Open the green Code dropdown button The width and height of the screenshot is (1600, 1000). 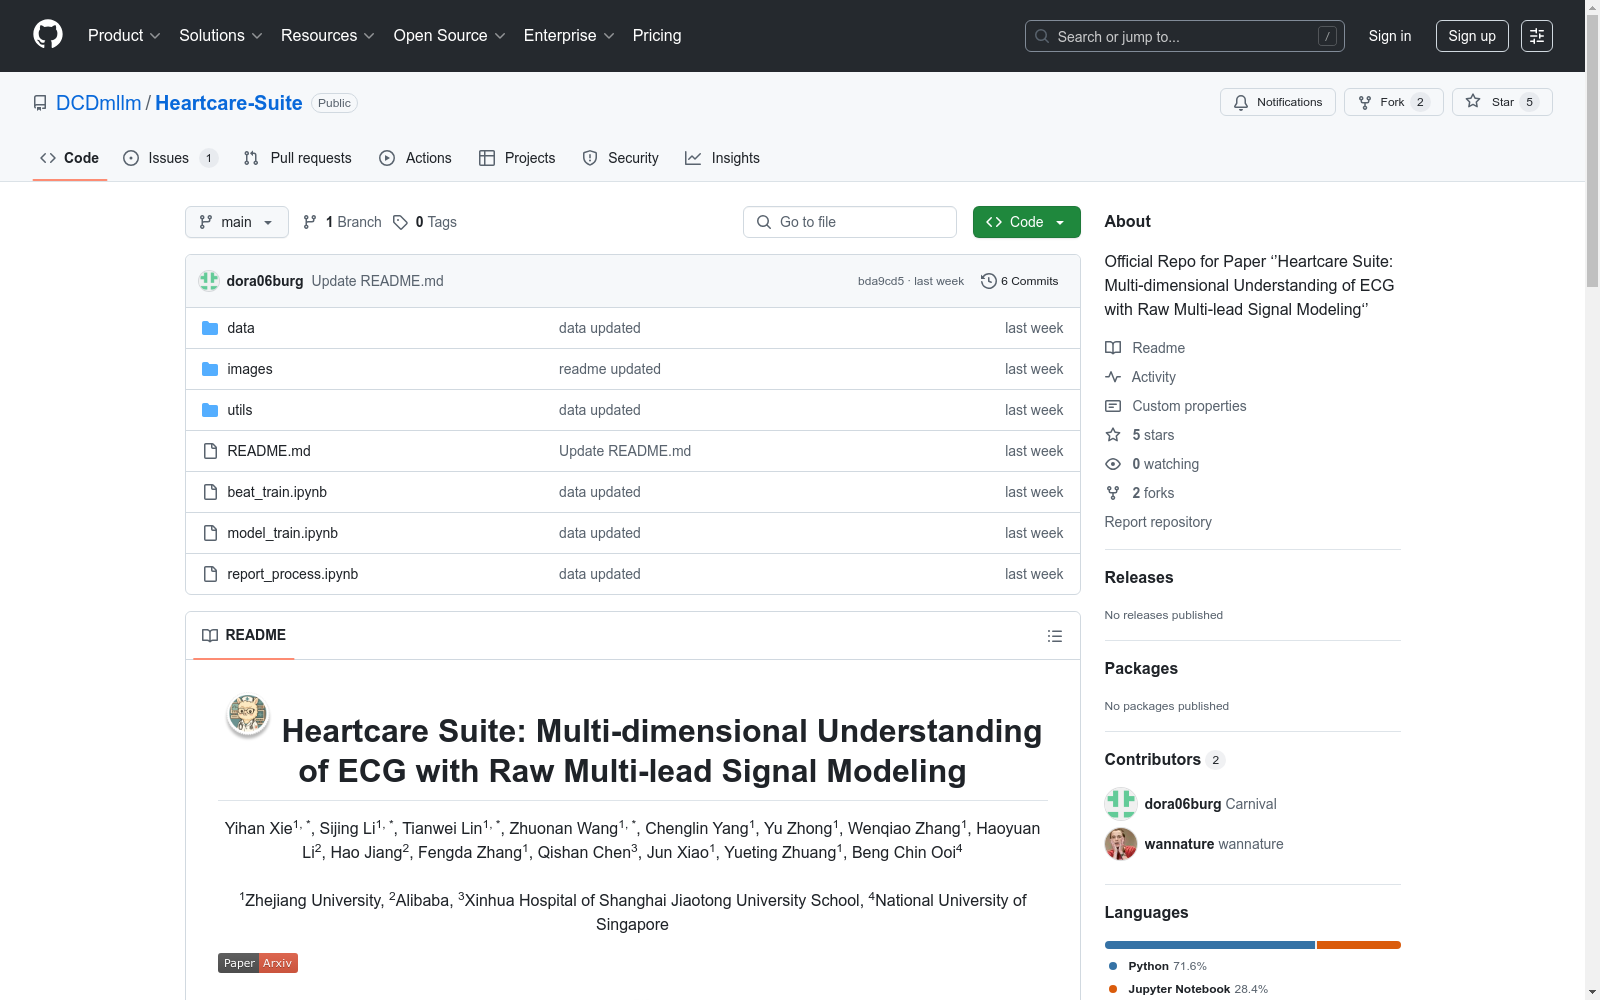point(1026,222)
